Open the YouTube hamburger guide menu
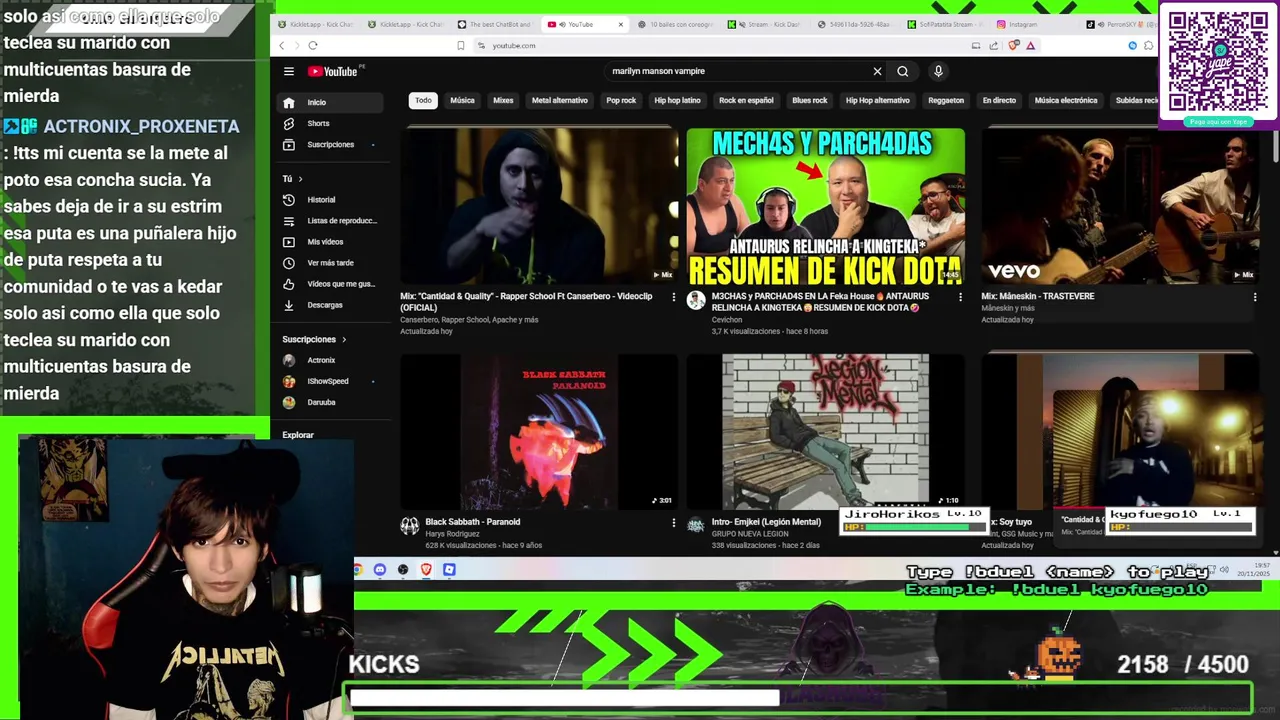Screen dimensions: 1280x720 pyautogui.click(x=288, y=71)
